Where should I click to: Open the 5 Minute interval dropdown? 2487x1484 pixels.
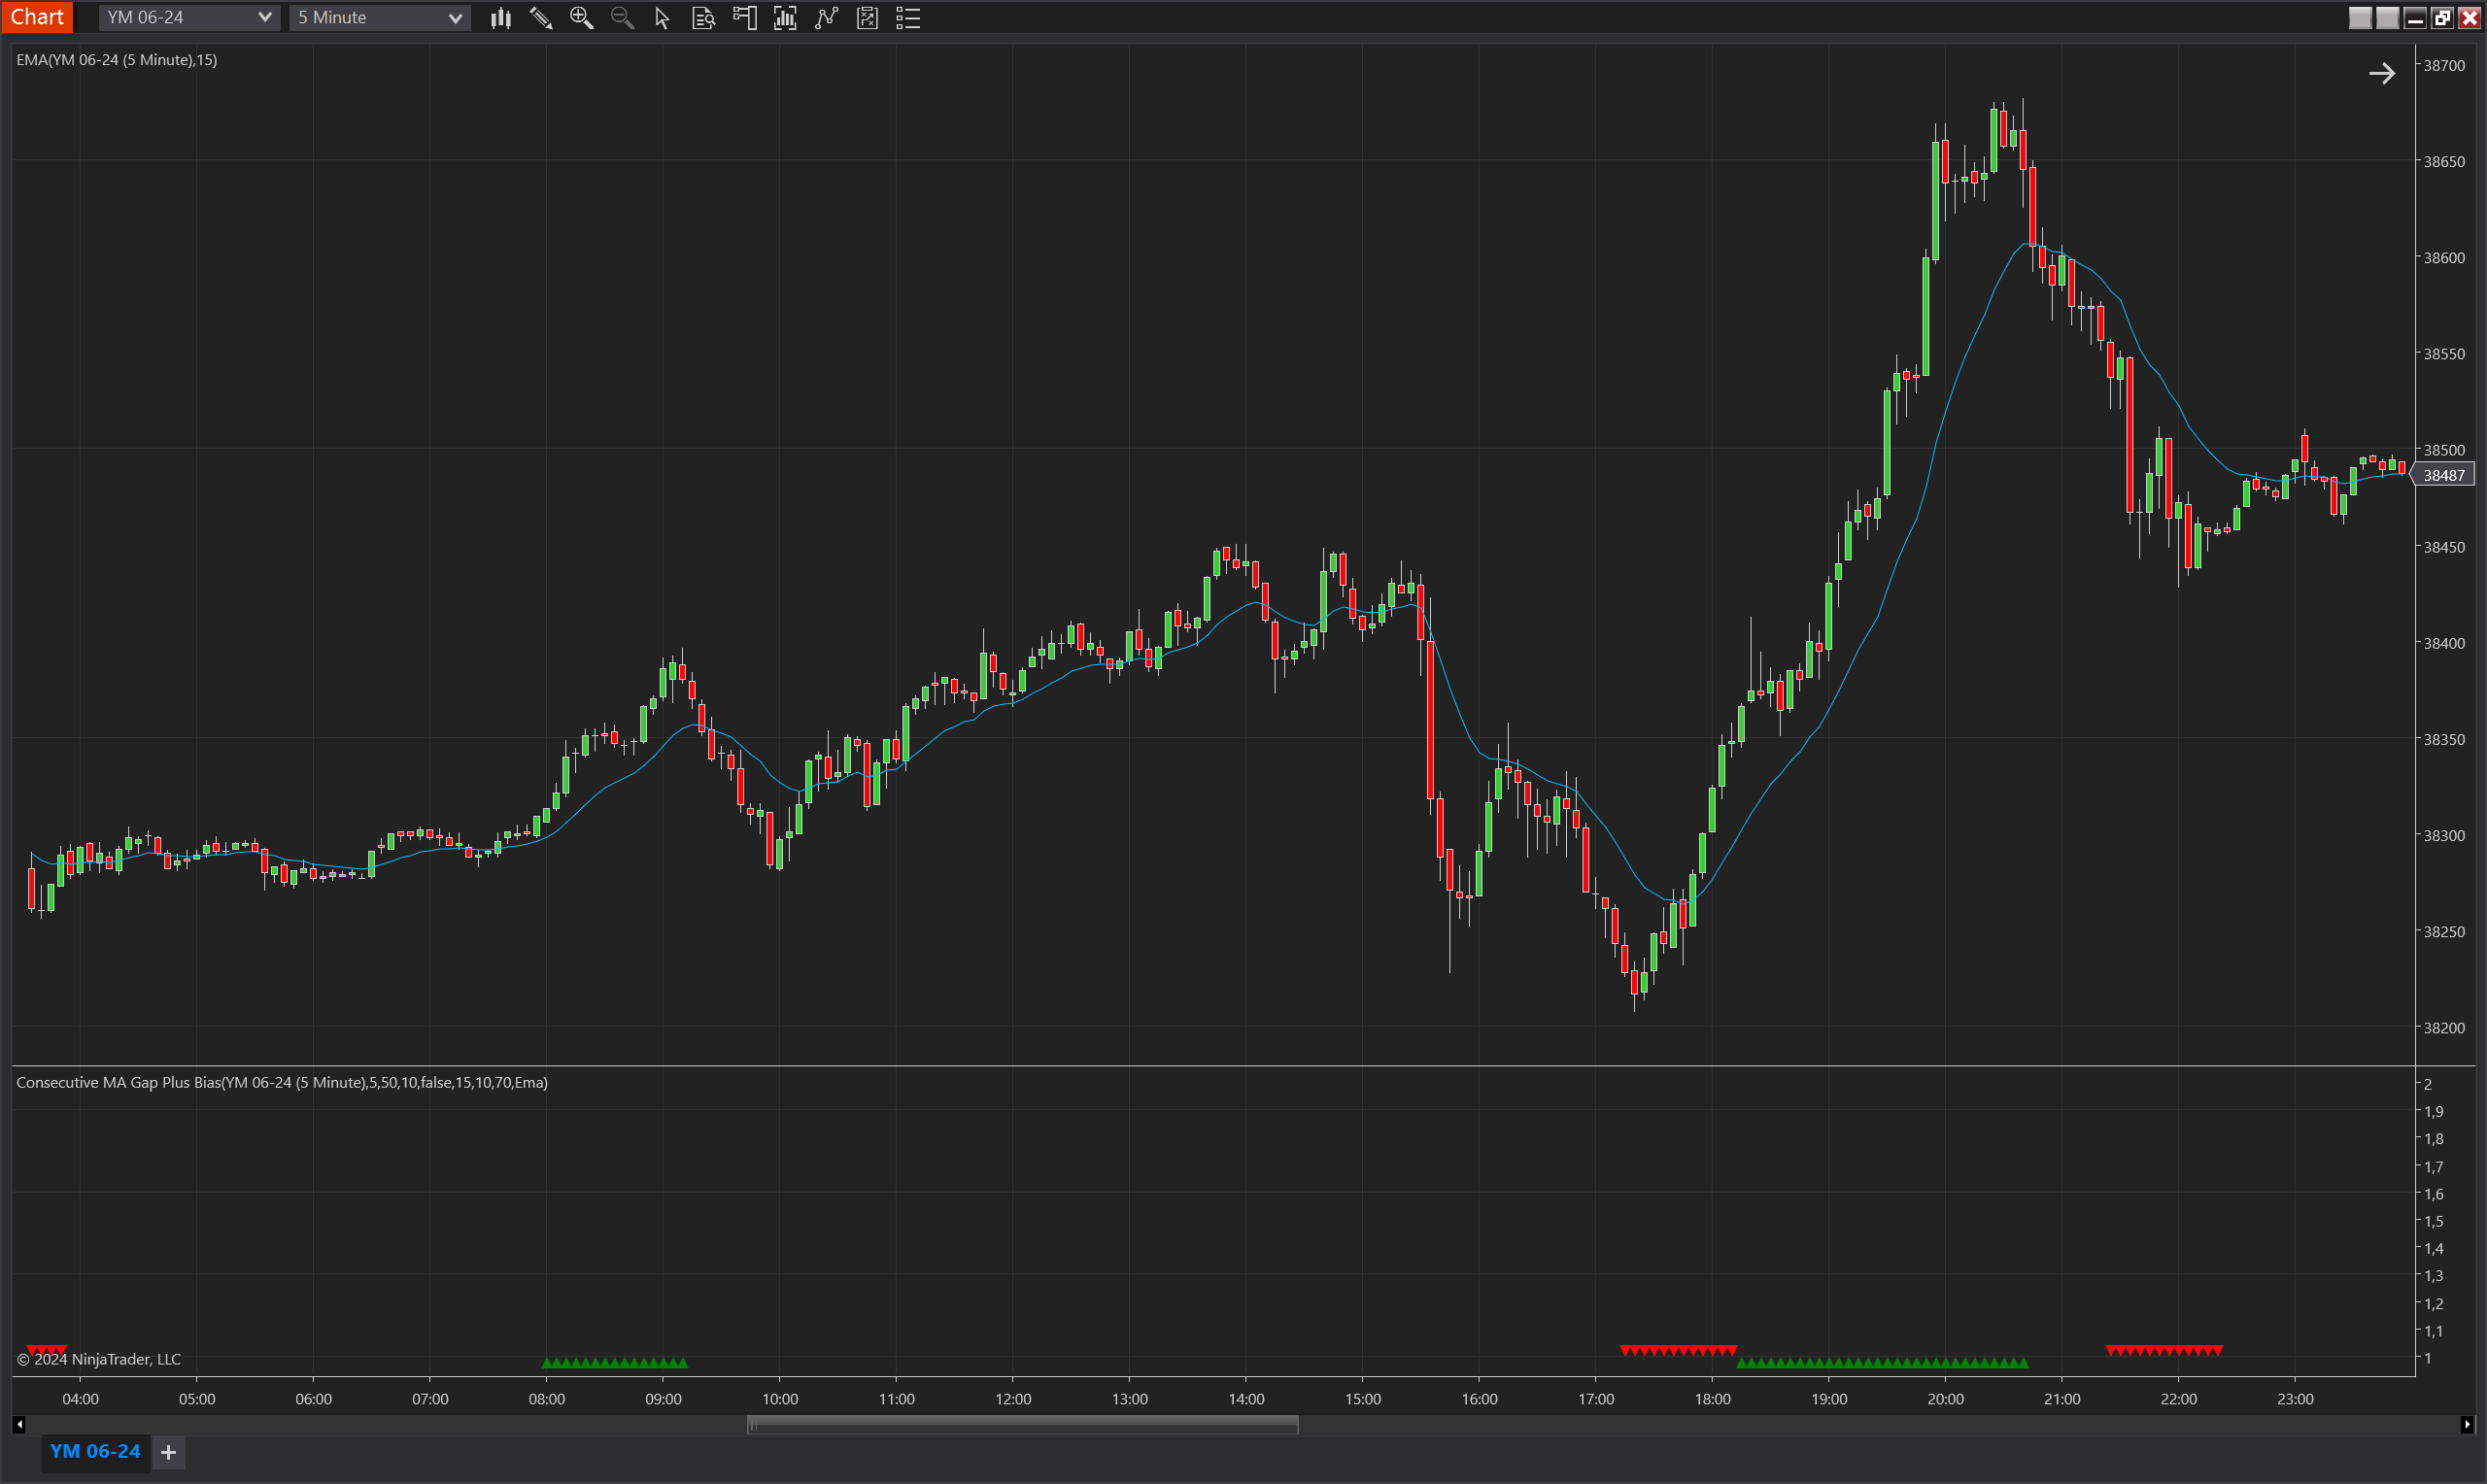[379, 17]
